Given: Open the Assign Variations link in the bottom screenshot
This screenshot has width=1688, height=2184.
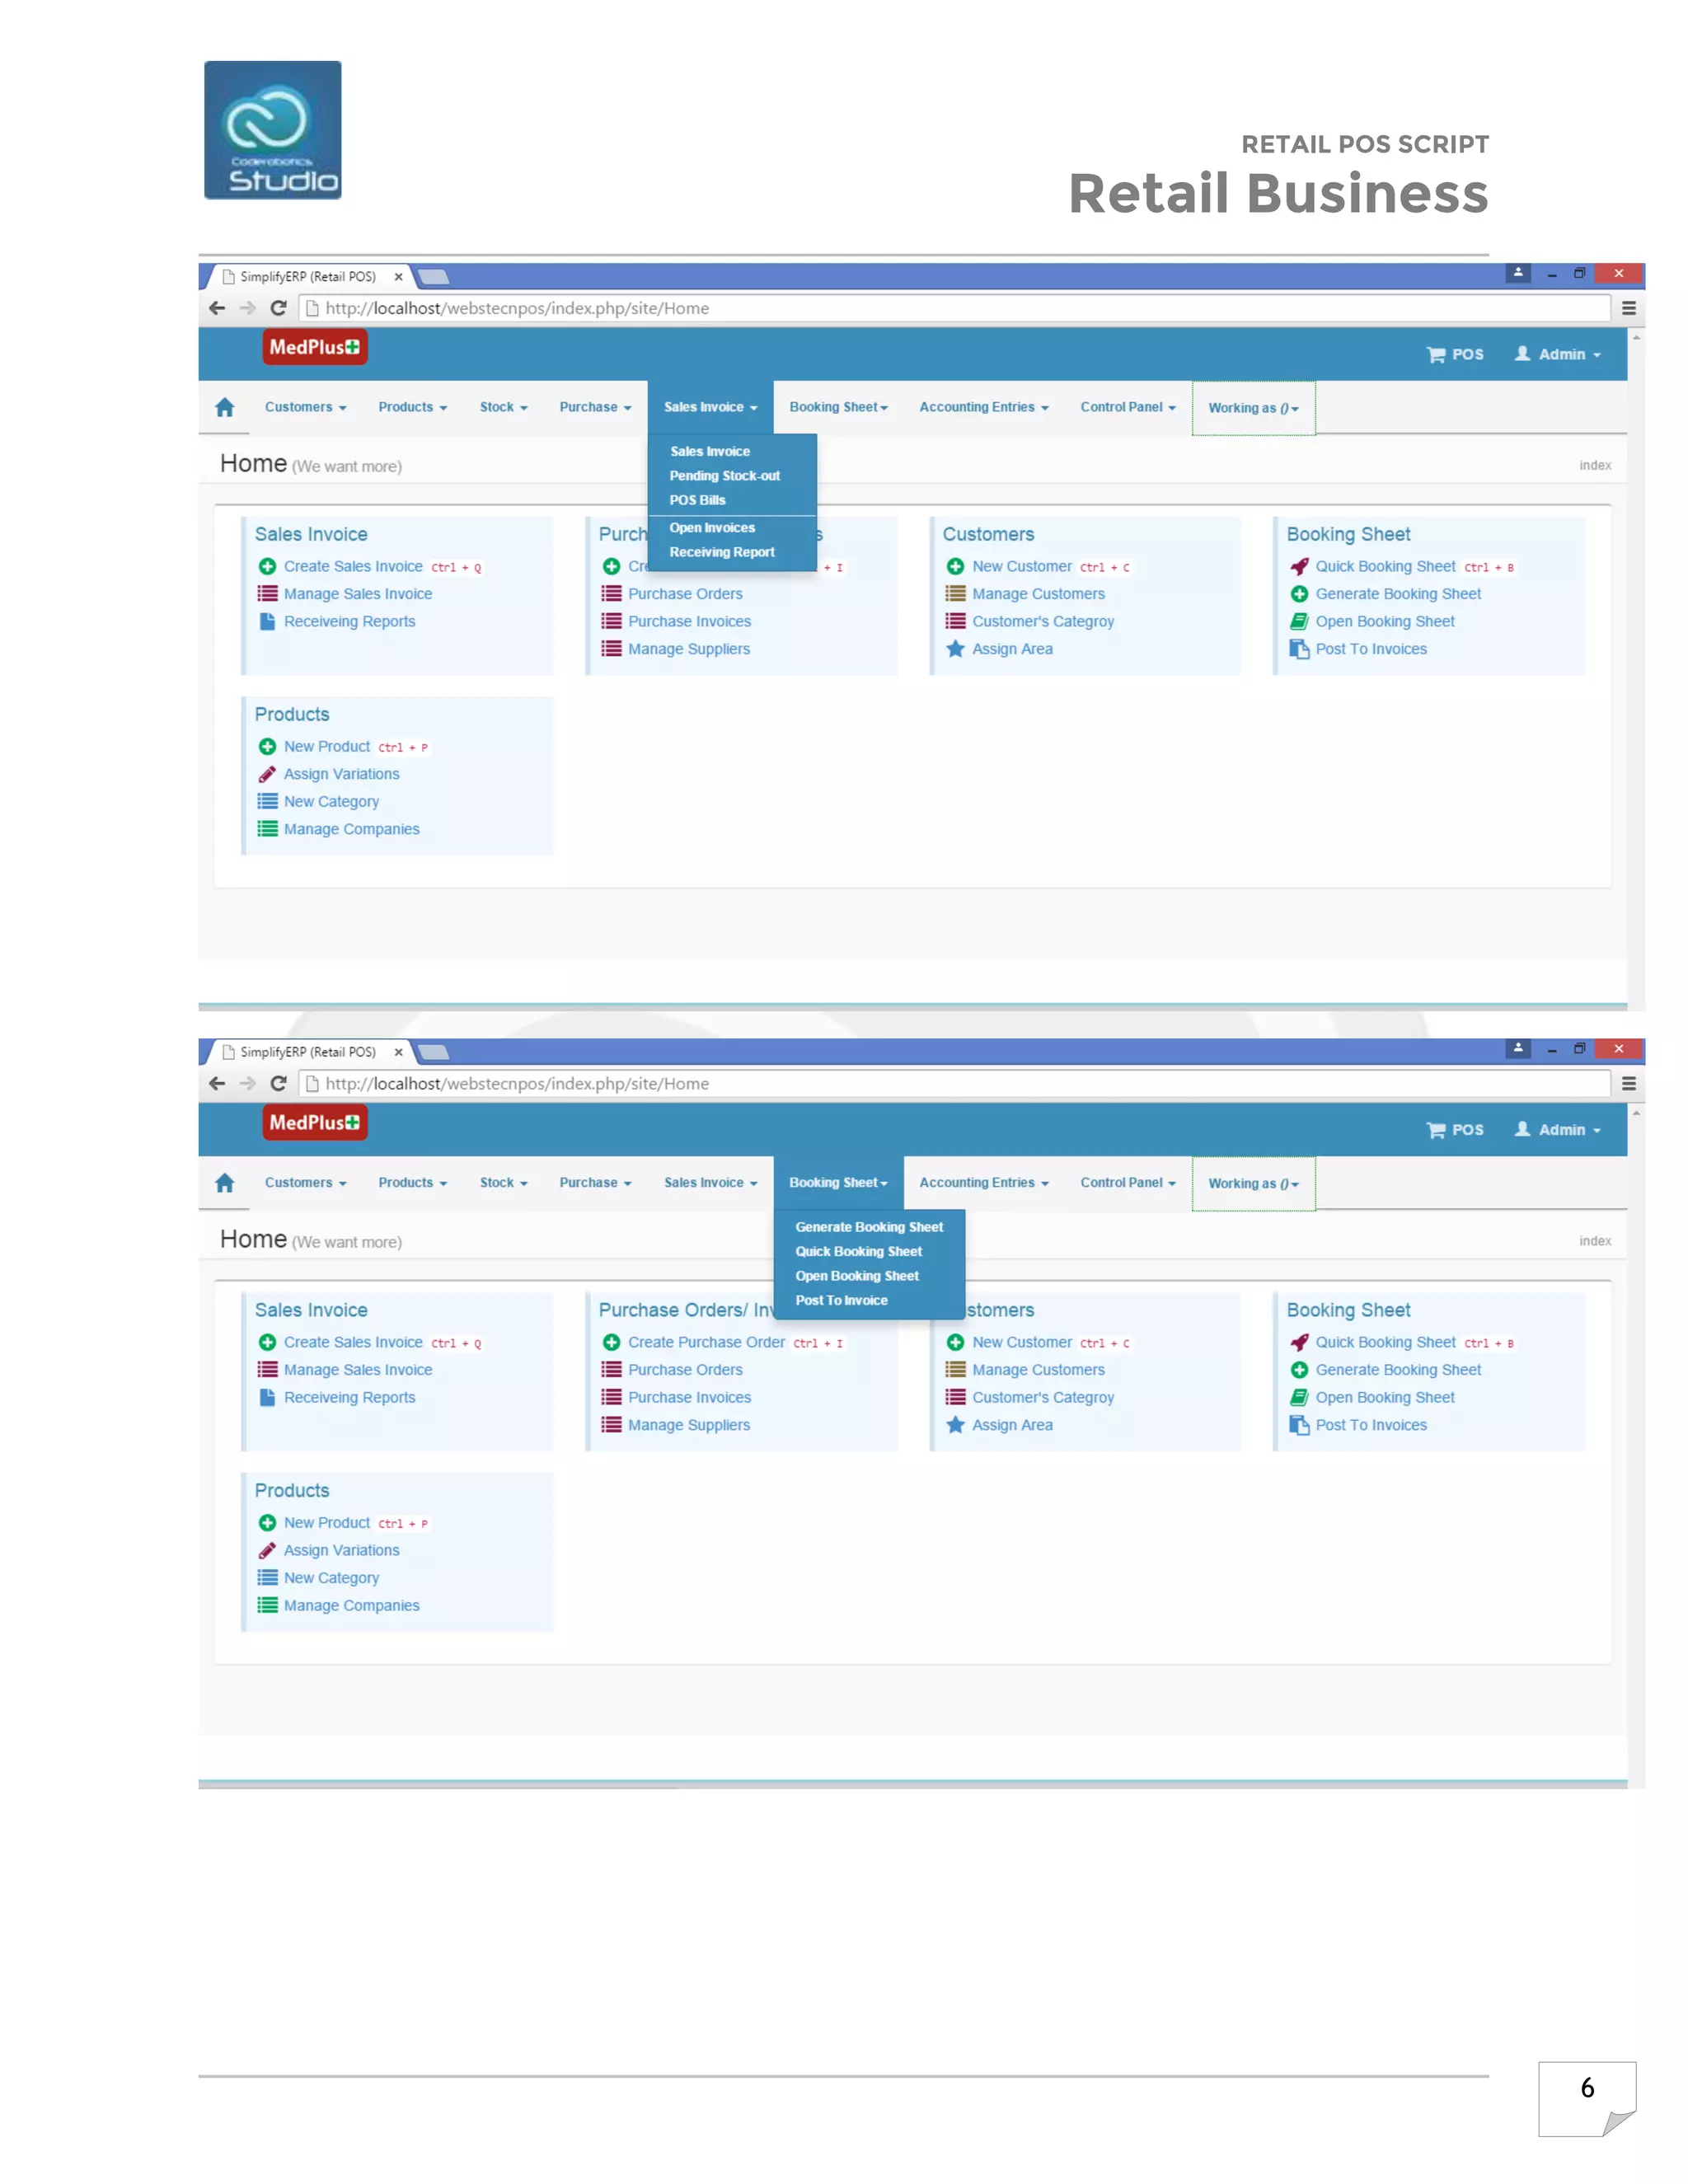Looking at the screenshot, I should [341, 1550].
